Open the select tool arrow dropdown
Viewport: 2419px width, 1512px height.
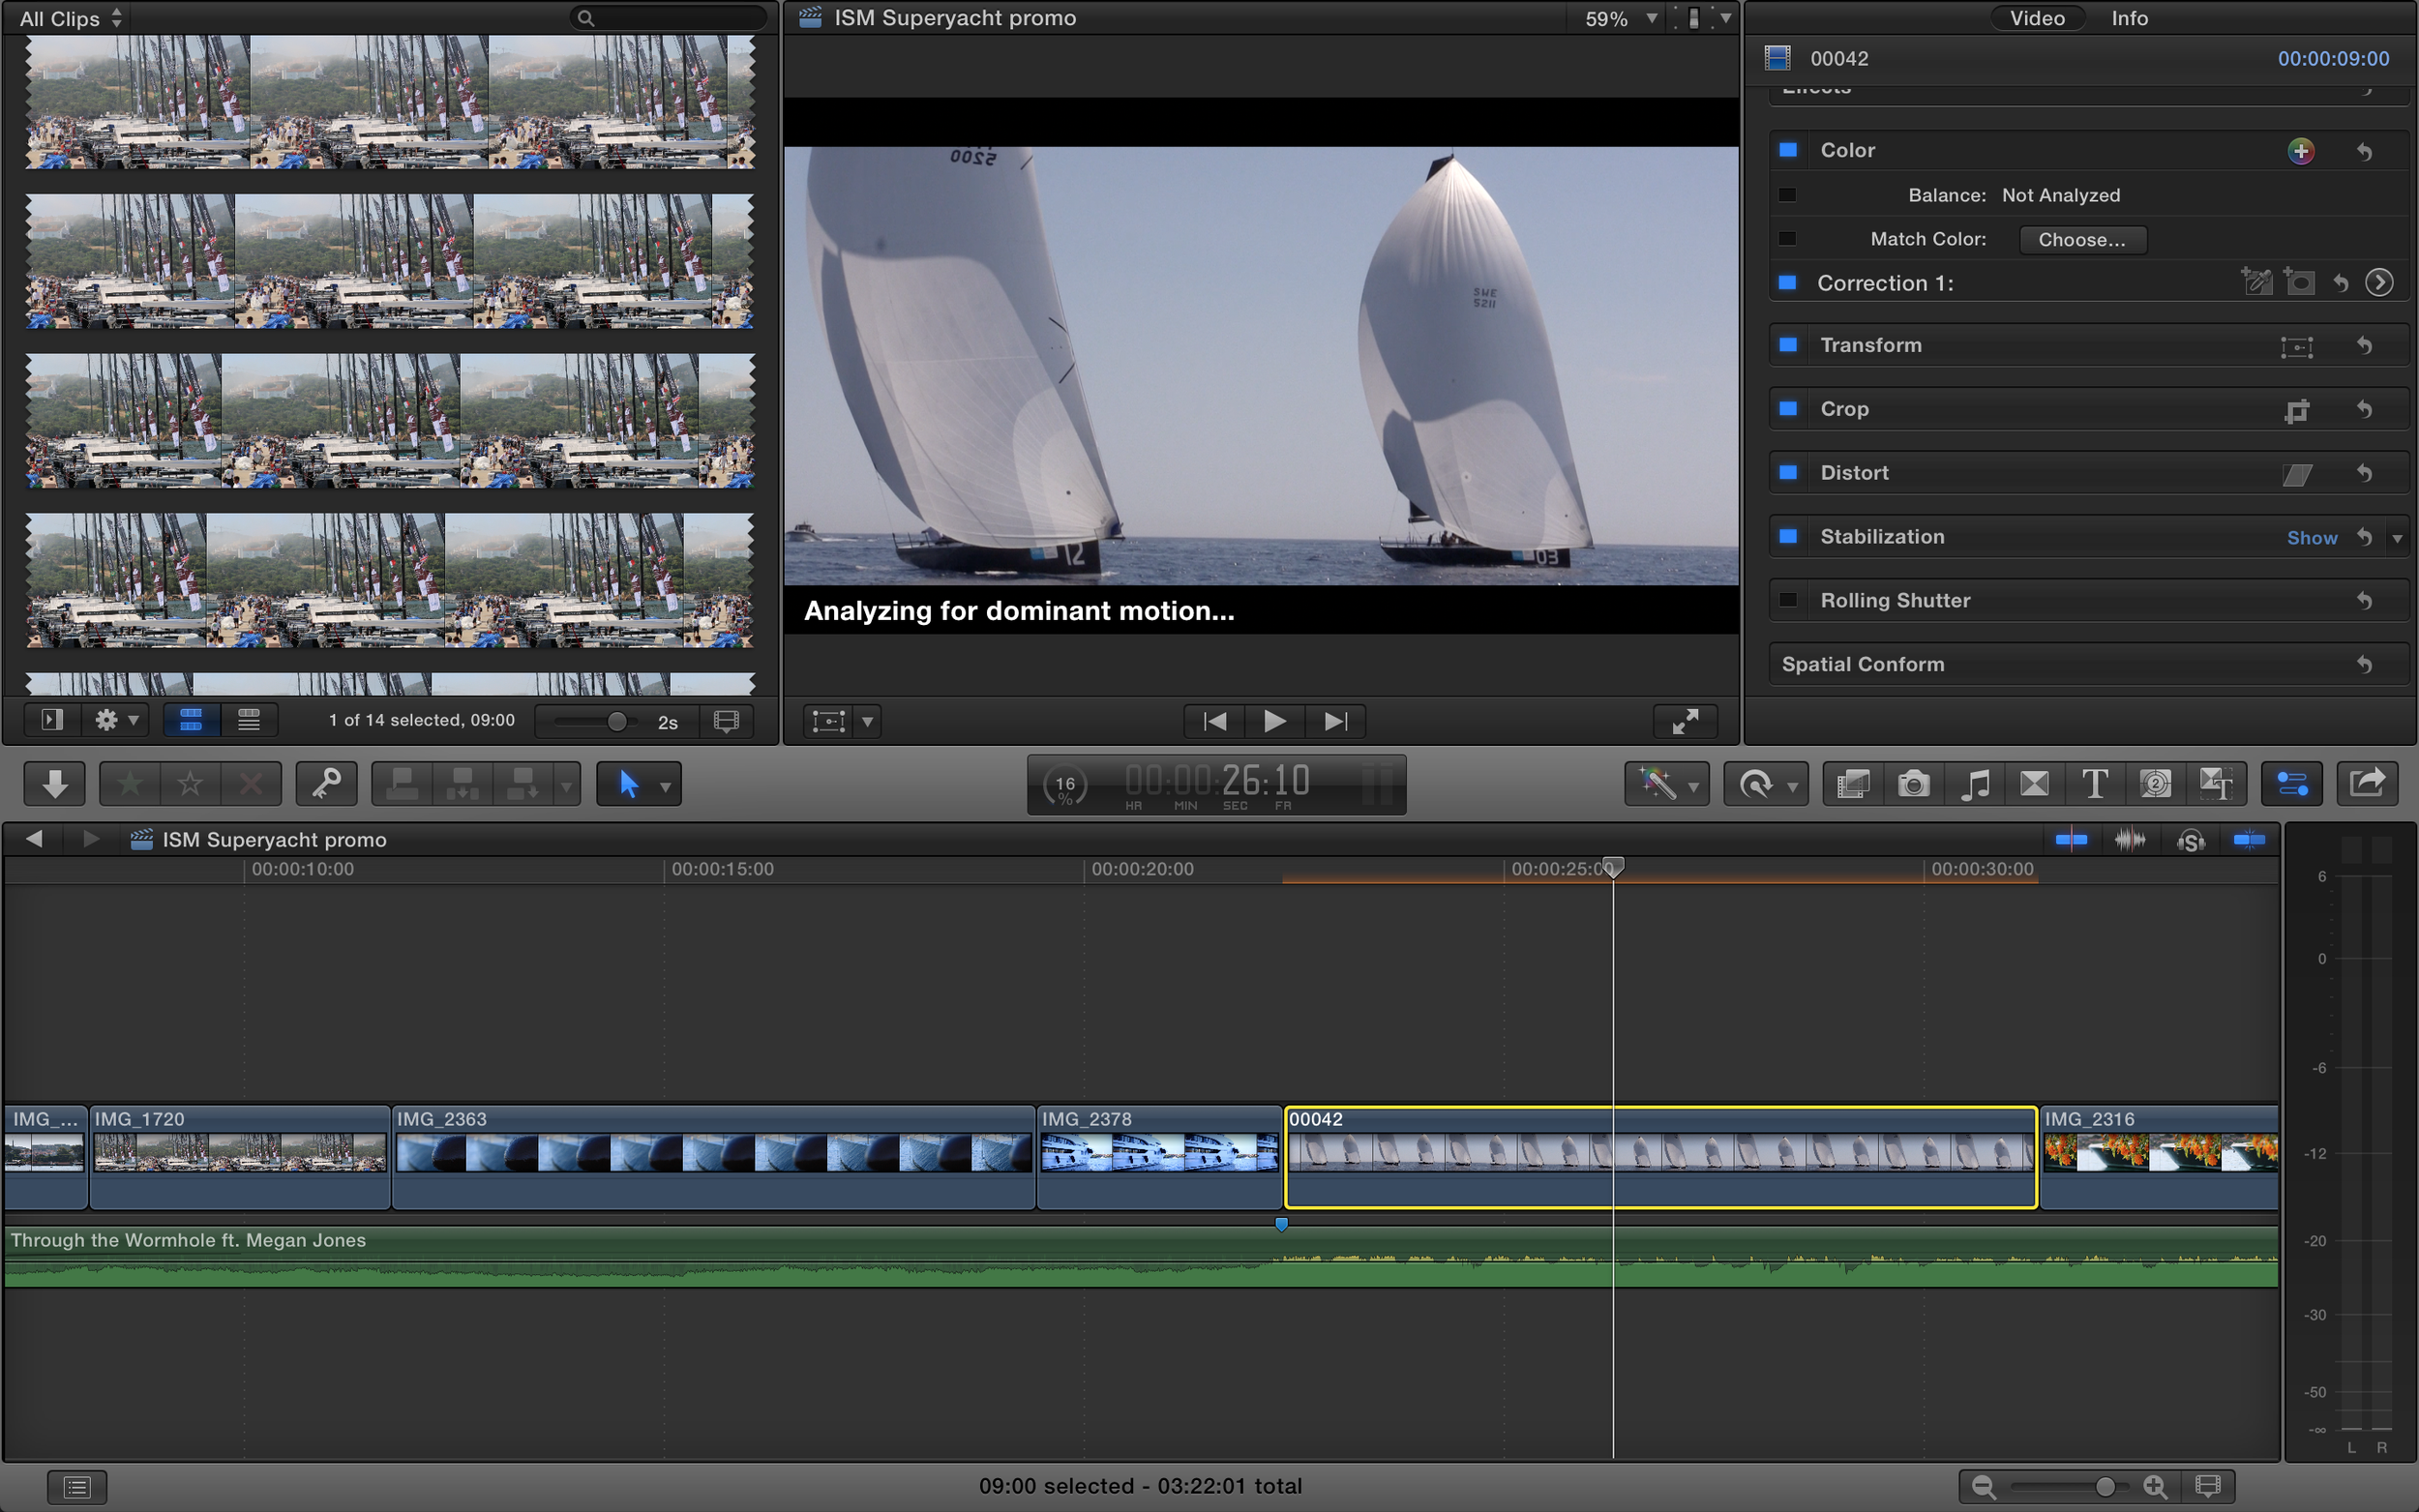pos(665,786)
